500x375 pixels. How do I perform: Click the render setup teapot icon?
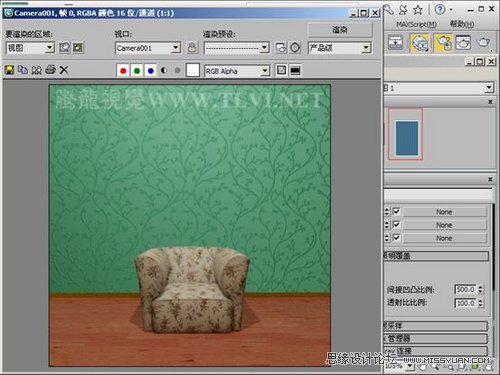443,43
